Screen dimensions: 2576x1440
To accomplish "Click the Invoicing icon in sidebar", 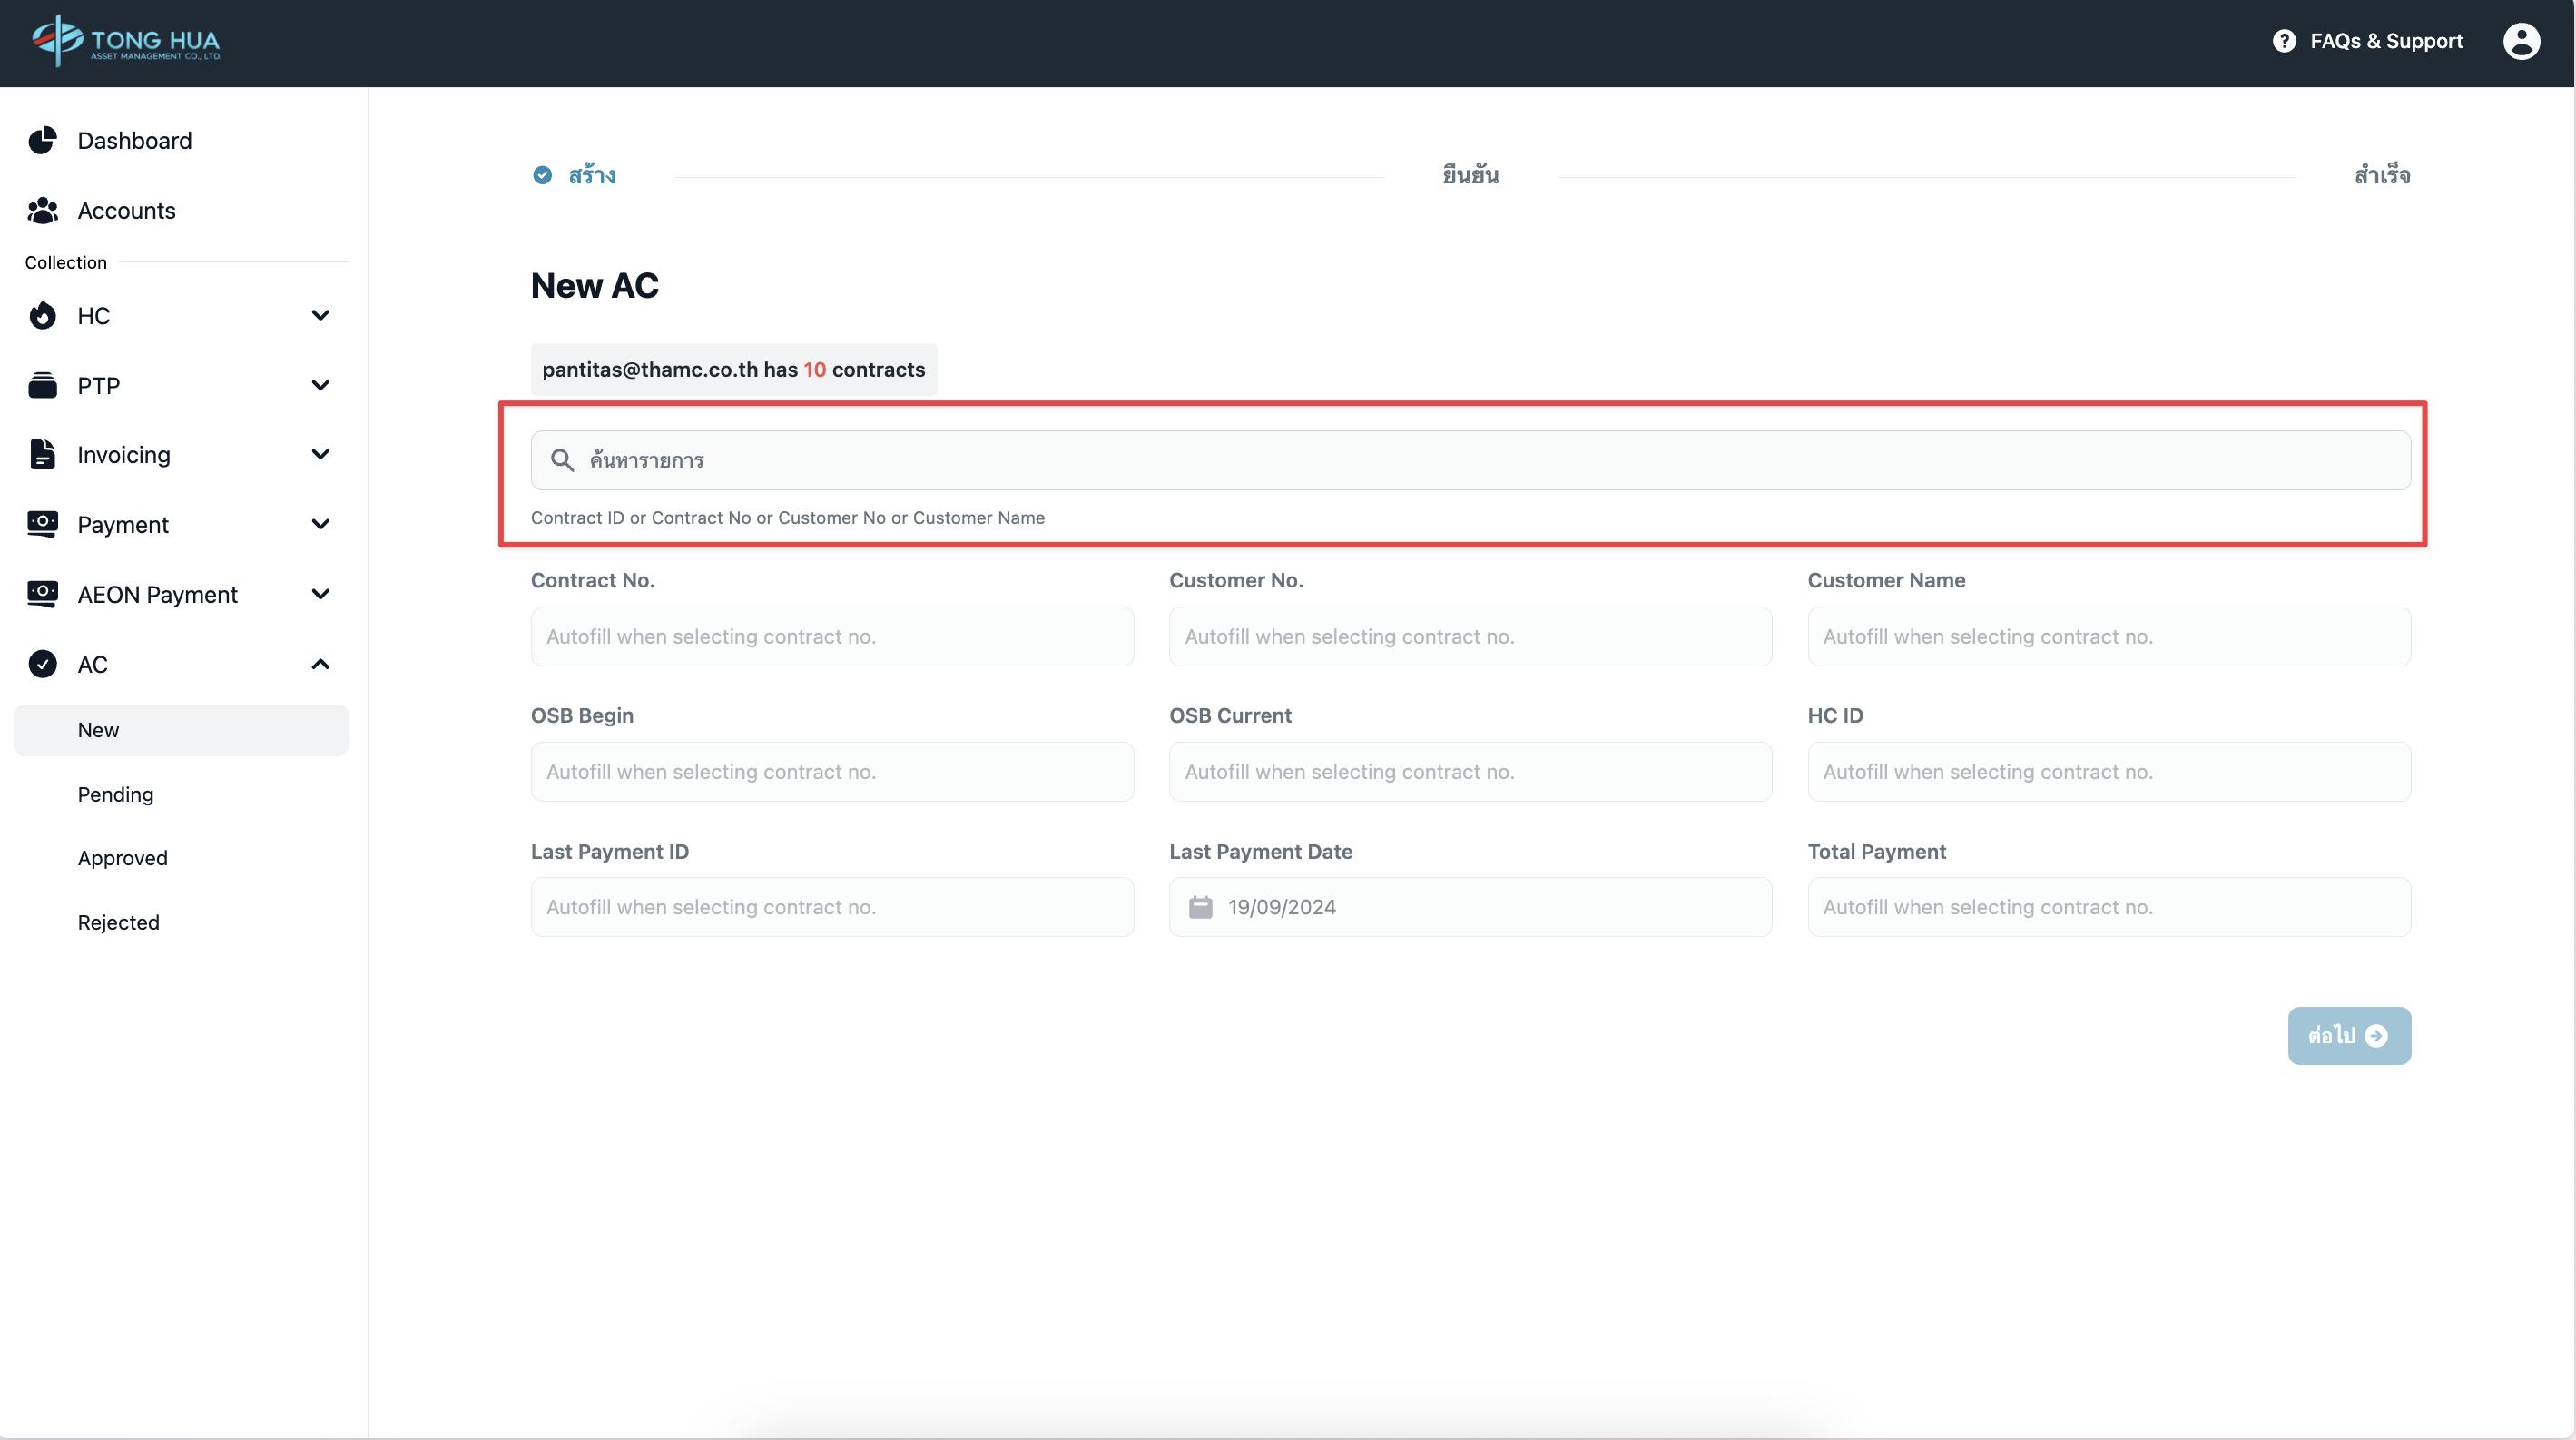I will point(43,455).
